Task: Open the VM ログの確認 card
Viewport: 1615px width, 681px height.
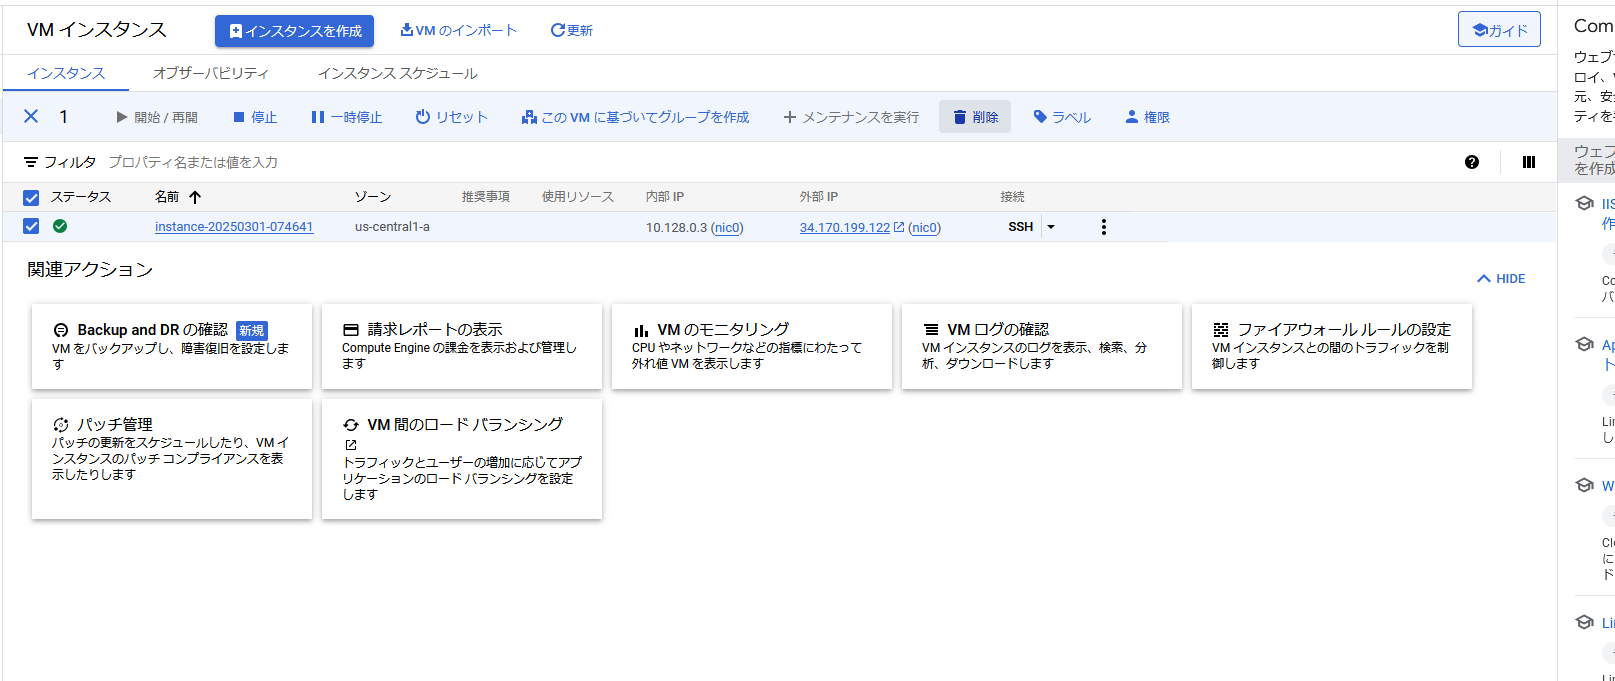Action: [x=1042, y=347]
